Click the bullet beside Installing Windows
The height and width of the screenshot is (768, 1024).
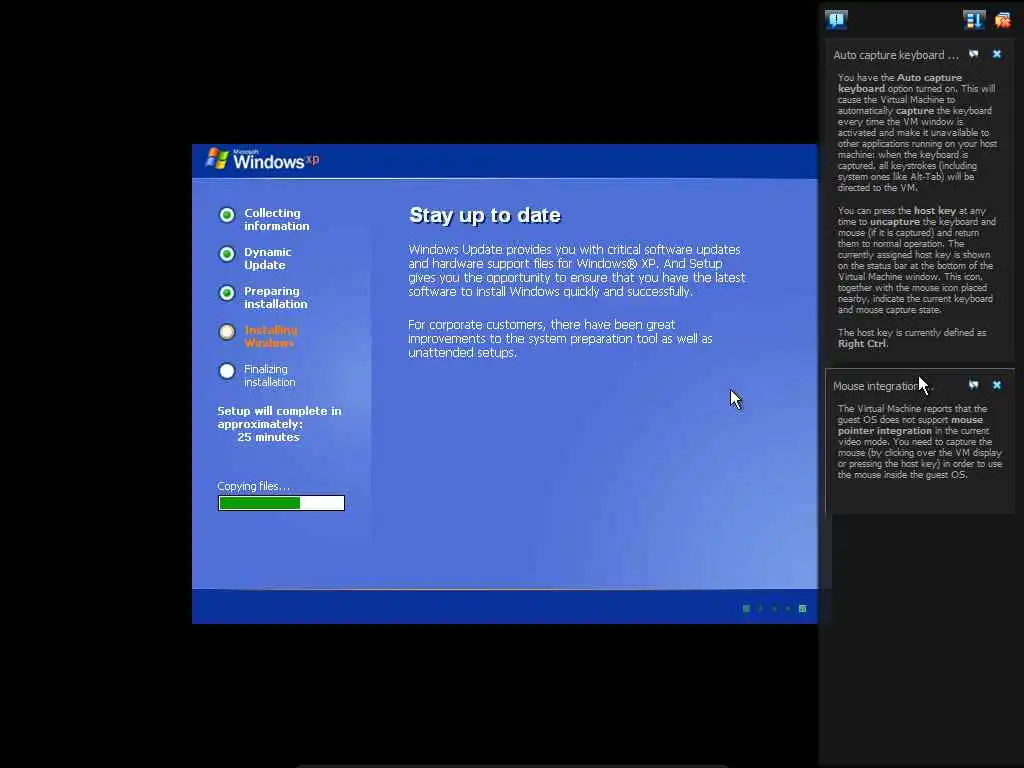pos(227,332)
